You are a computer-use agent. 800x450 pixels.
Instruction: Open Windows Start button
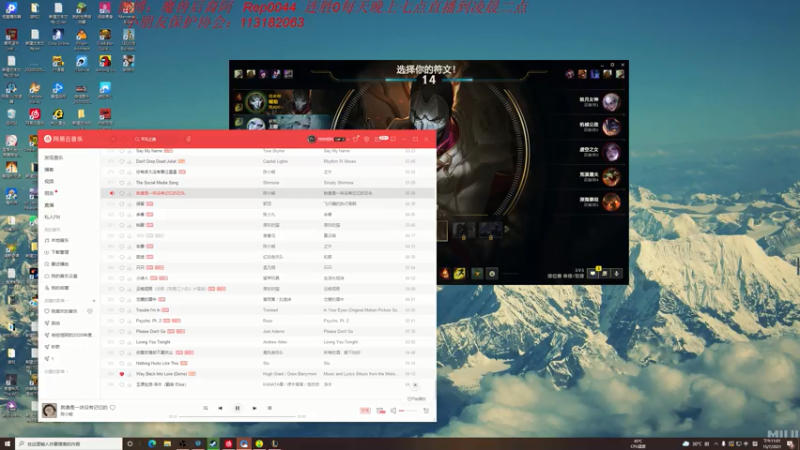(x=7, y=444)
